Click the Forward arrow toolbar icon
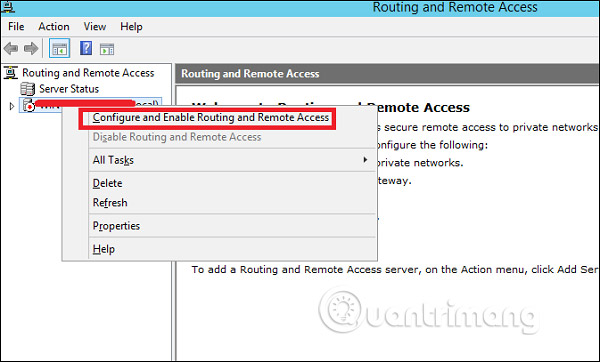 point(31,49)
